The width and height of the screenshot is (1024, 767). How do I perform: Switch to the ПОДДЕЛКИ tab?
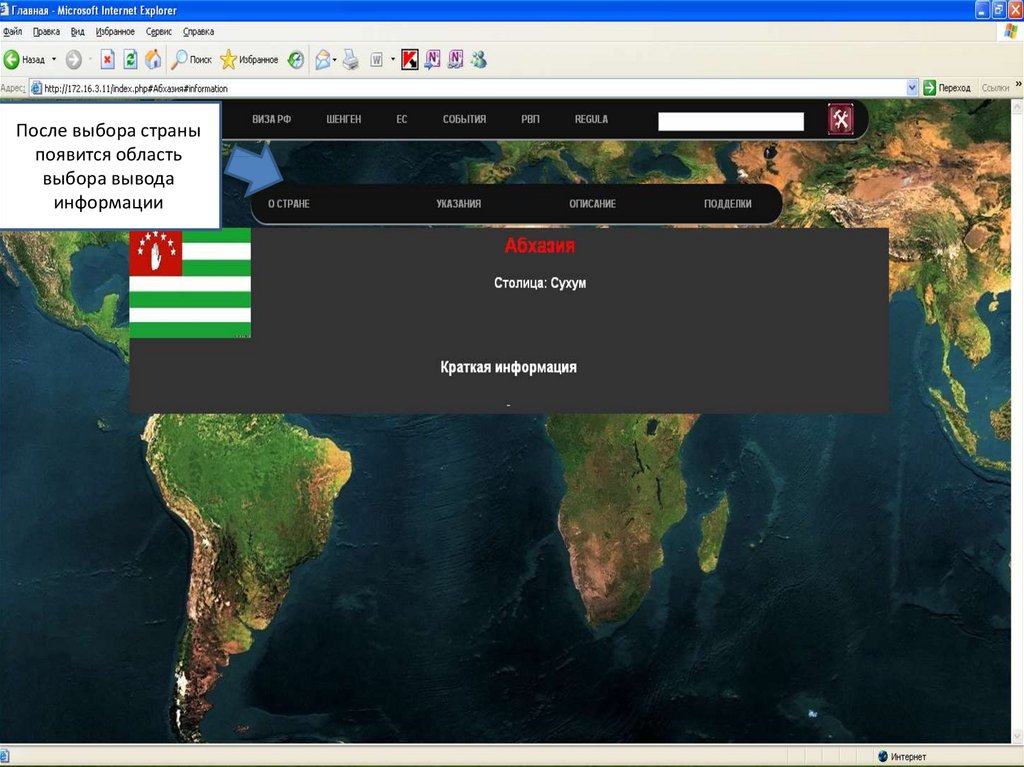[x=727, y=204]
